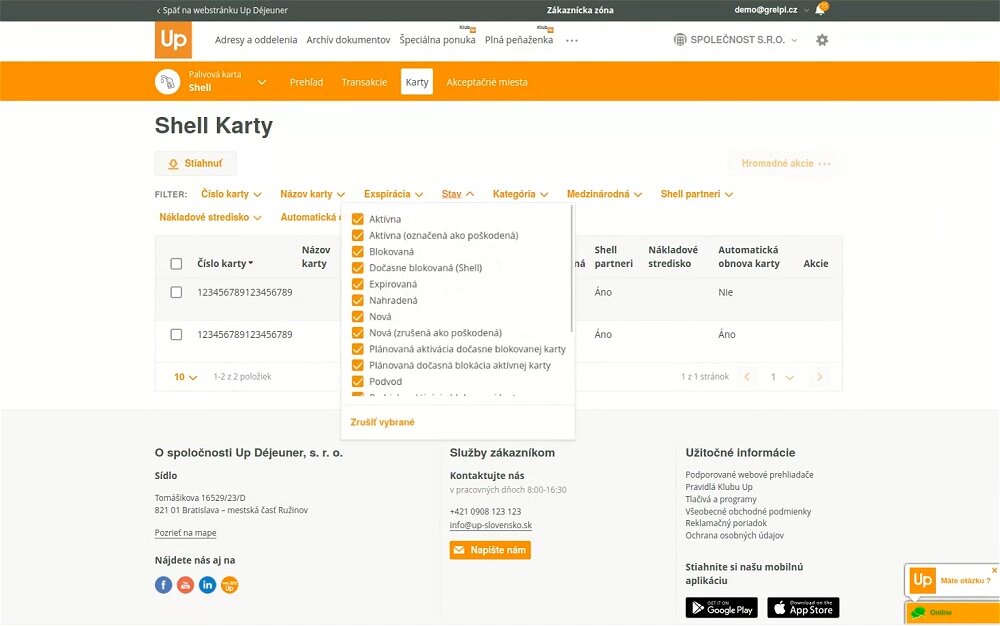
Task: Open Facebook social page icon
Action: click(163, 585)
